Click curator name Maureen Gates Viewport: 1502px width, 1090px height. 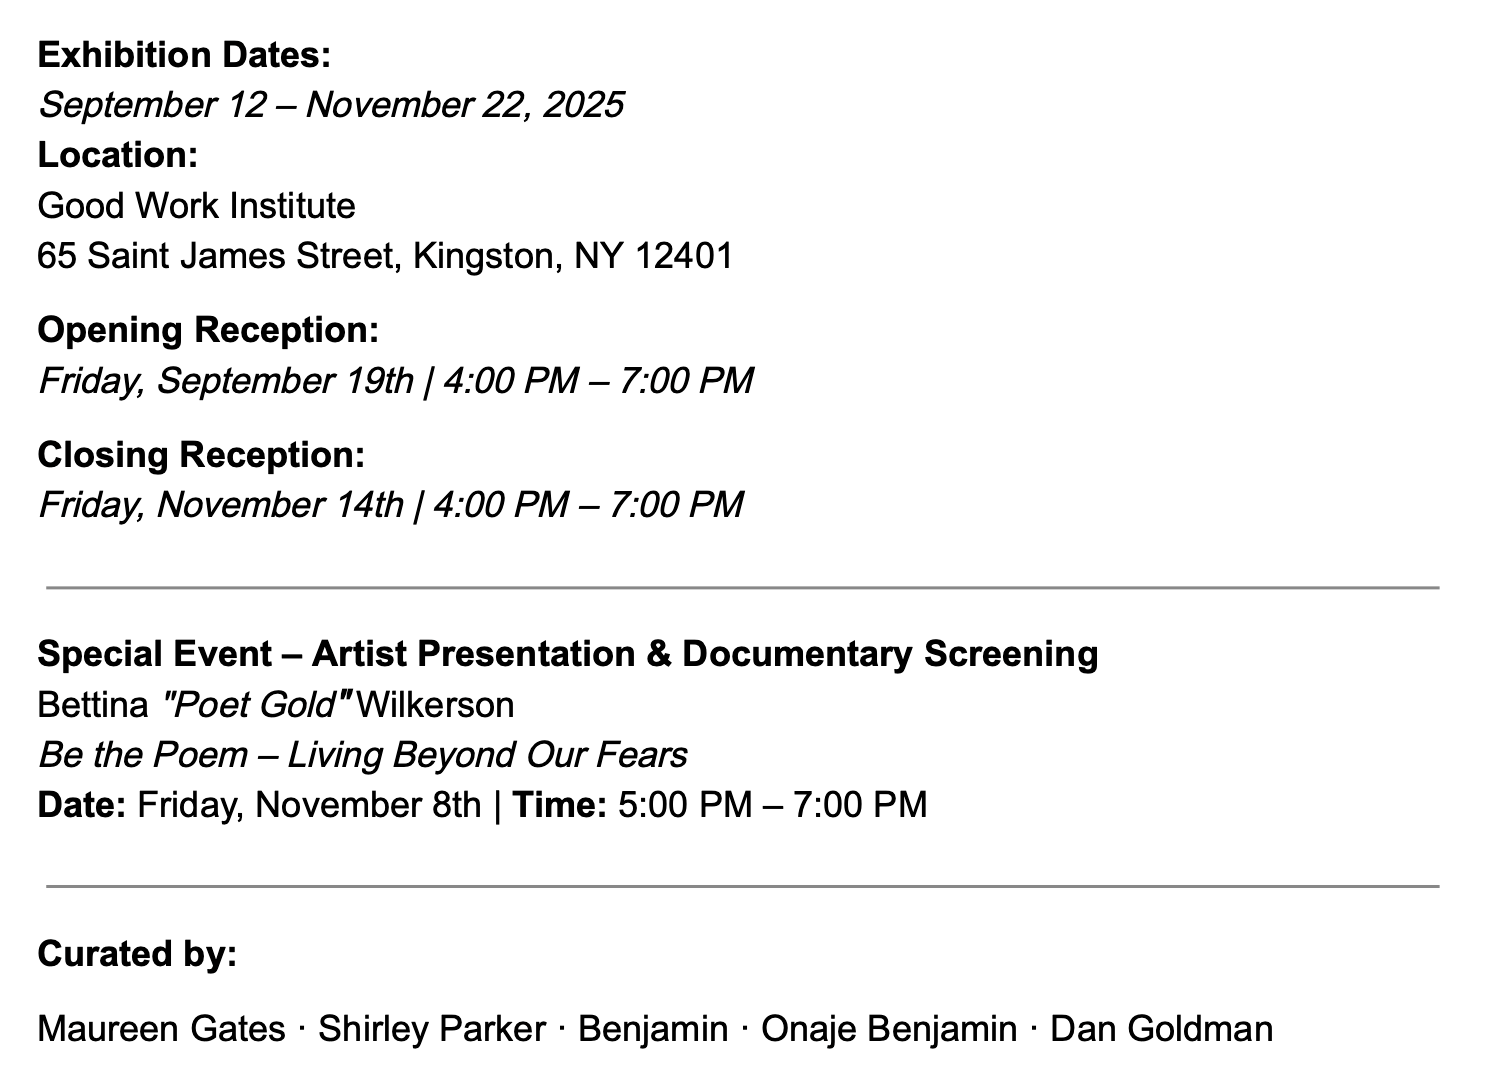pos(161,1029)
